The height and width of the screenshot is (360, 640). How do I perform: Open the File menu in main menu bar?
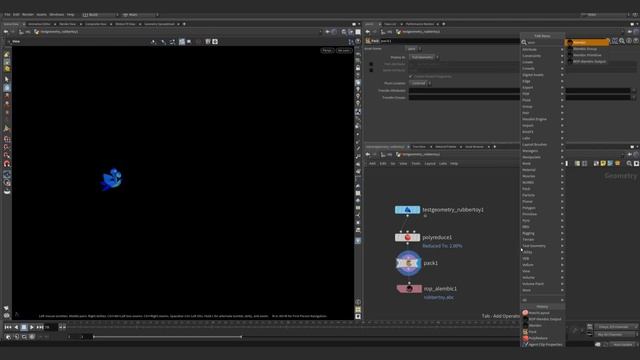(7, 15)
